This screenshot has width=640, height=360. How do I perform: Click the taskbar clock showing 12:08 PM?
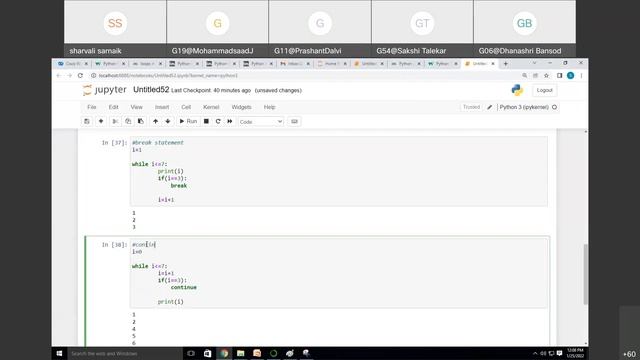[x=575, y=353]
